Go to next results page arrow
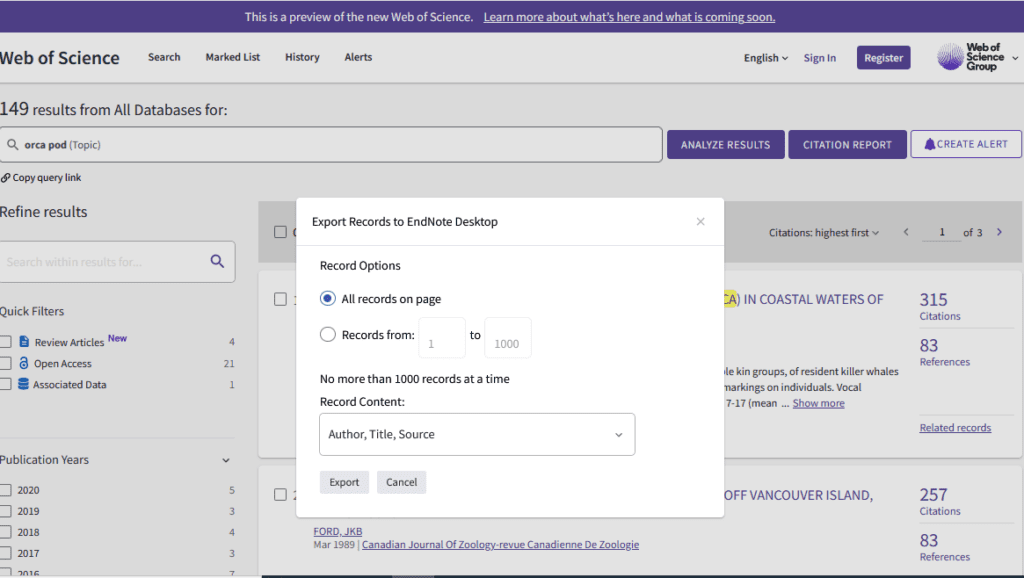The height and width of the screenshot is (578, 1024). (999, 232)
